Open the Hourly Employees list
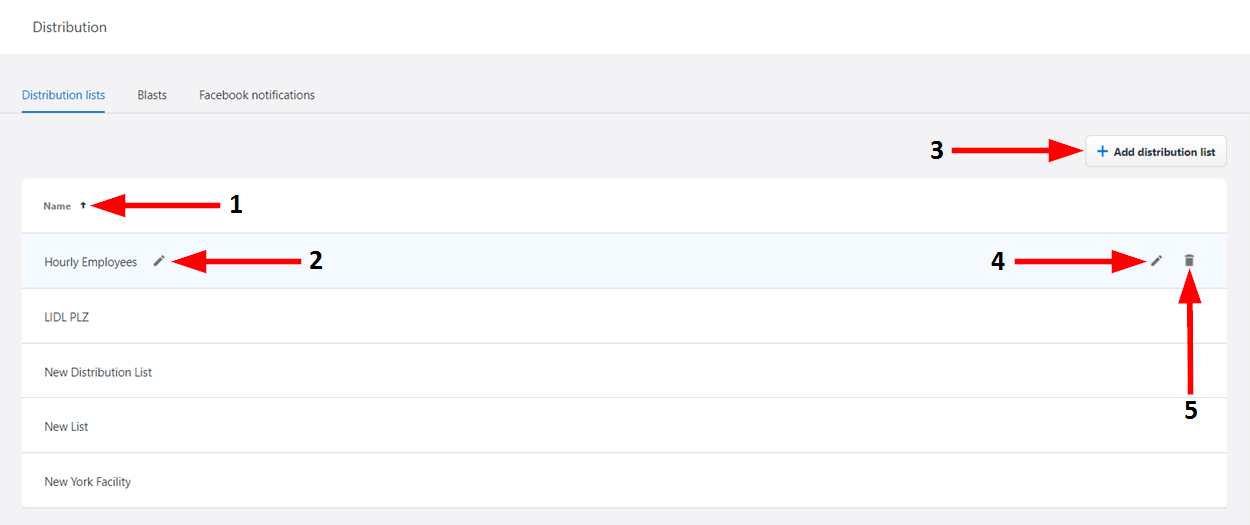The image size is (1250, 525). click(91, 262)
